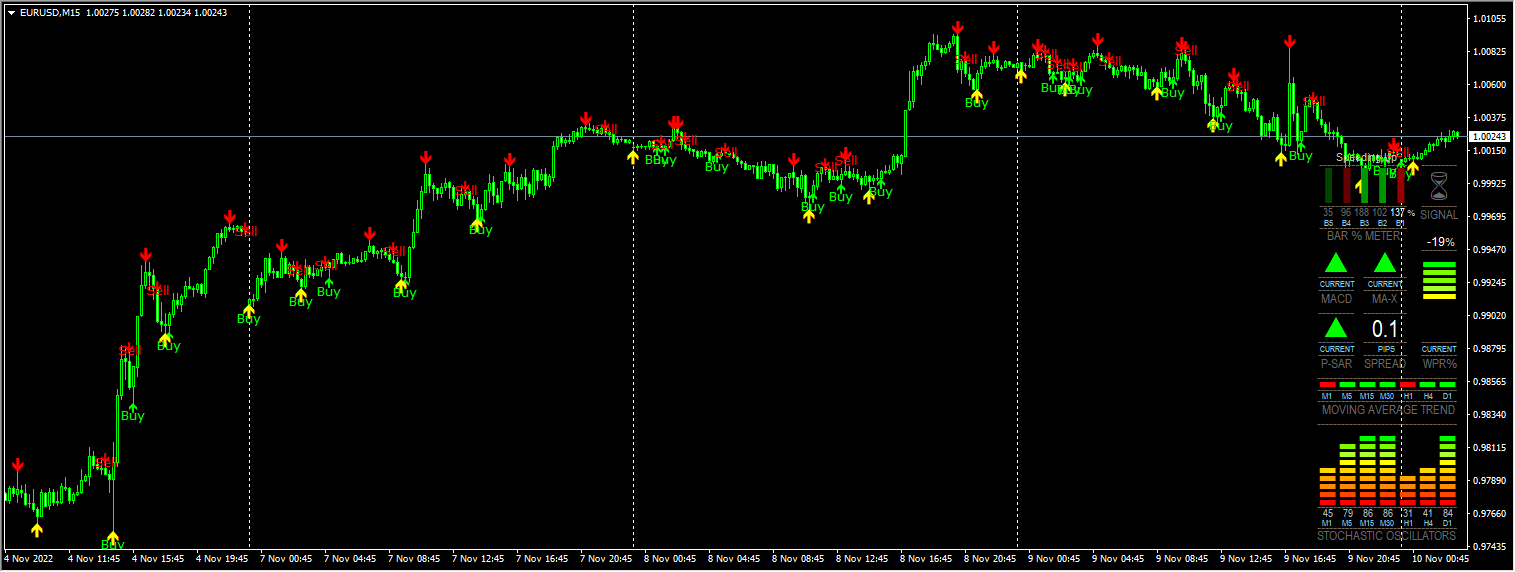Click the green D1 moving average trend block
The image size is (1515, 572).
[x=1447, y=385]
